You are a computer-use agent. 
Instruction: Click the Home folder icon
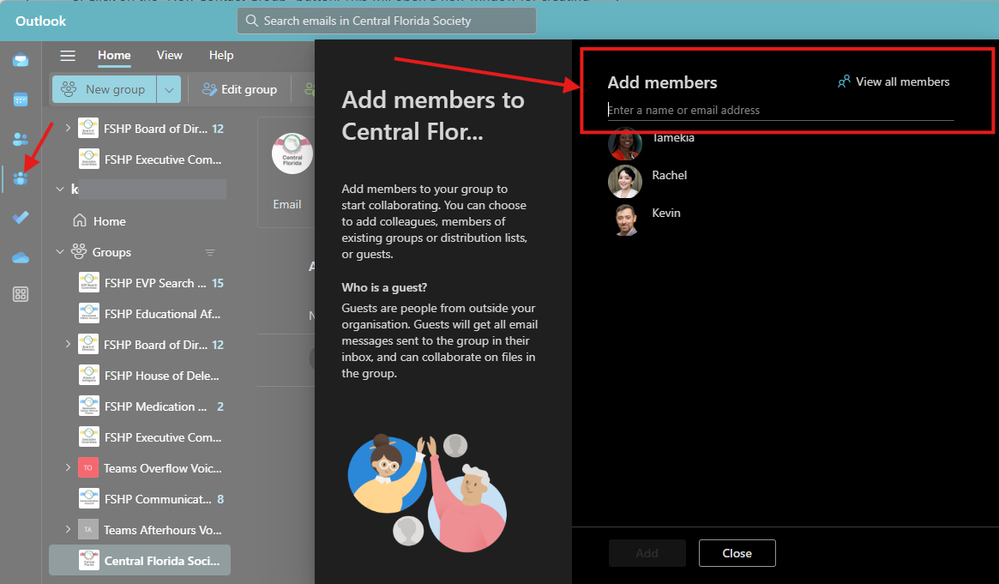[x=80, y=220]
